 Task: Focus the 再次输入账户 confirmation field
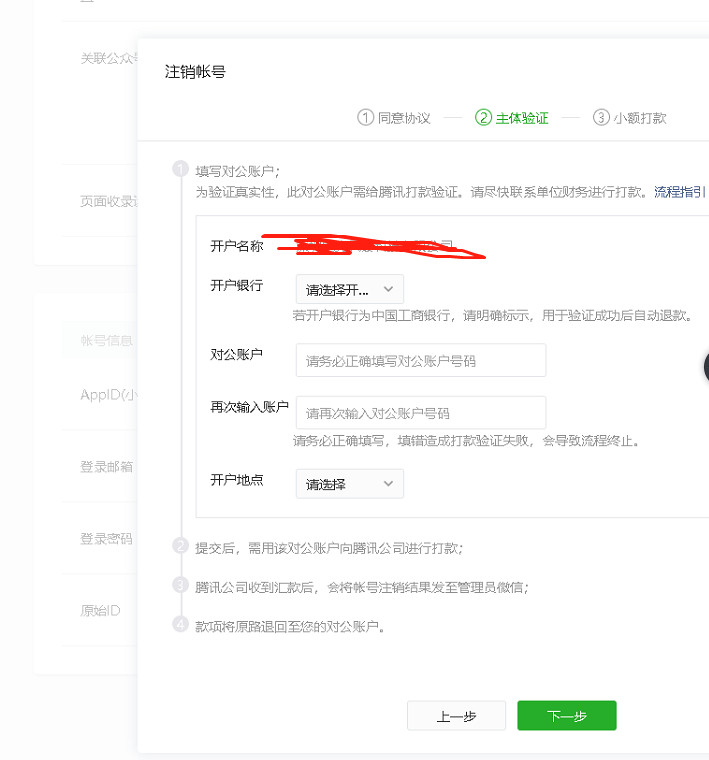tap(421, 412)
